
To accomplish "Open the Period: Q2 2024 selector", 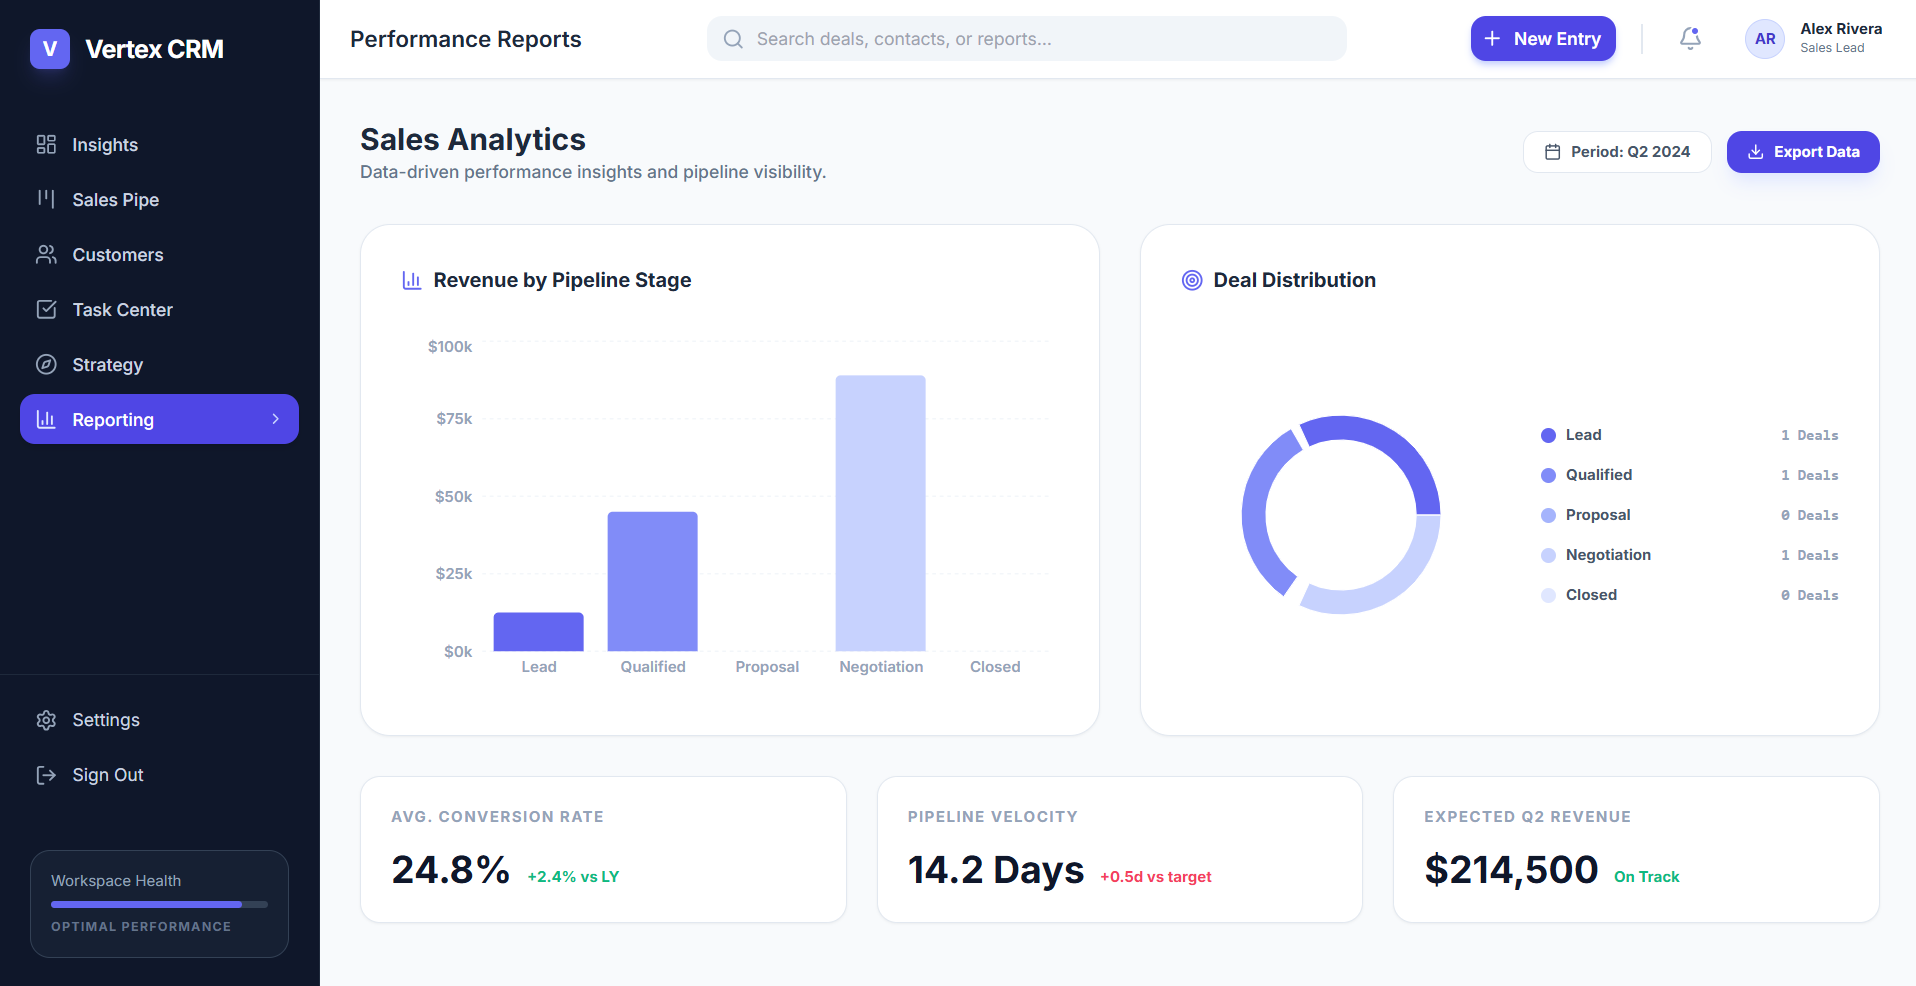I will (1617, 152).
